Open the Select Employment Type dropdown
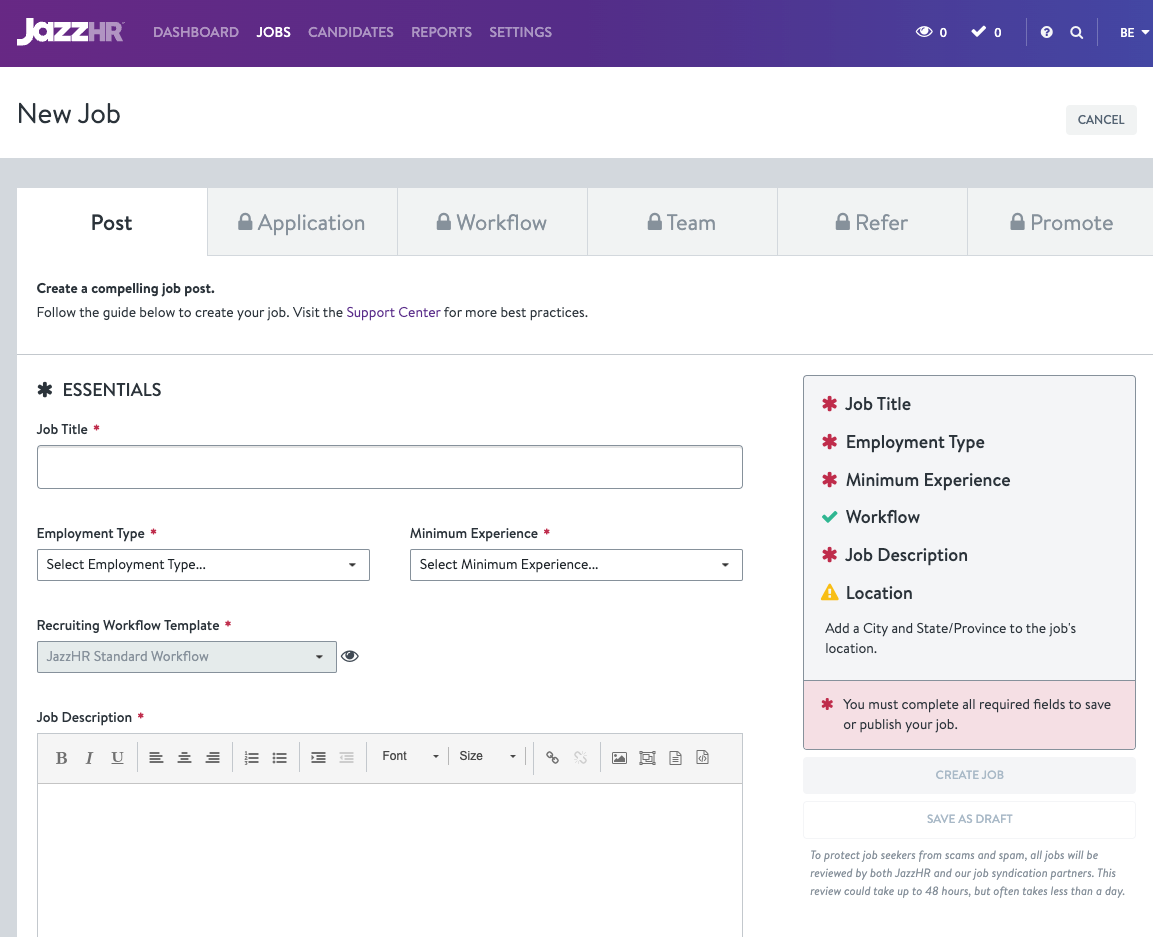This screenshot has width=1153, height=937. (203, 565)
